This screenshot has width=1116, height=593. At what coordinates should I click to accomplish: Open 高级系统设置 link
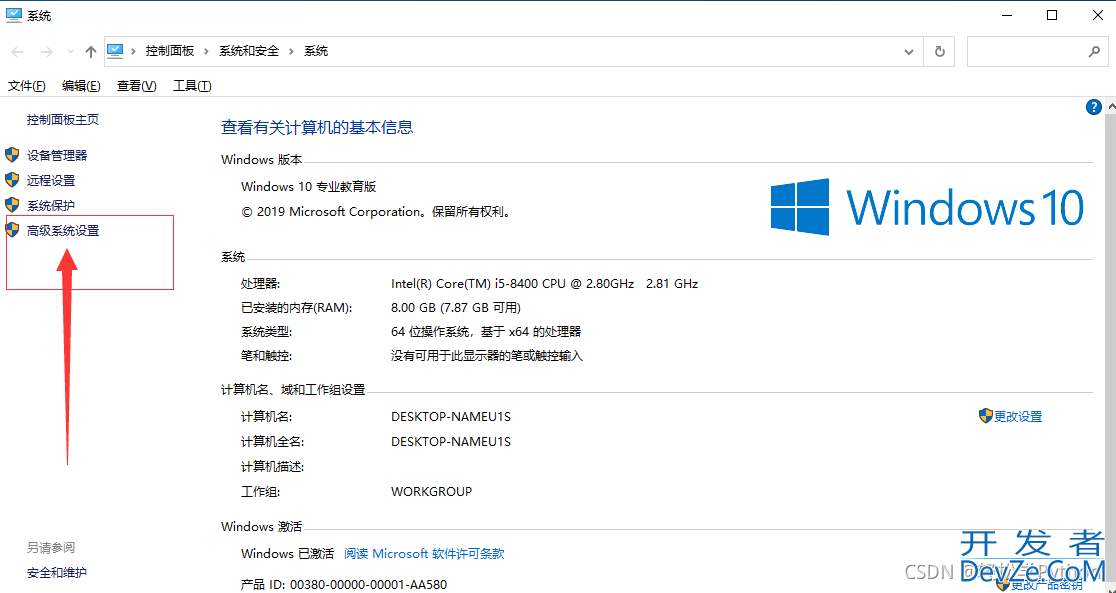click(63, 231)
